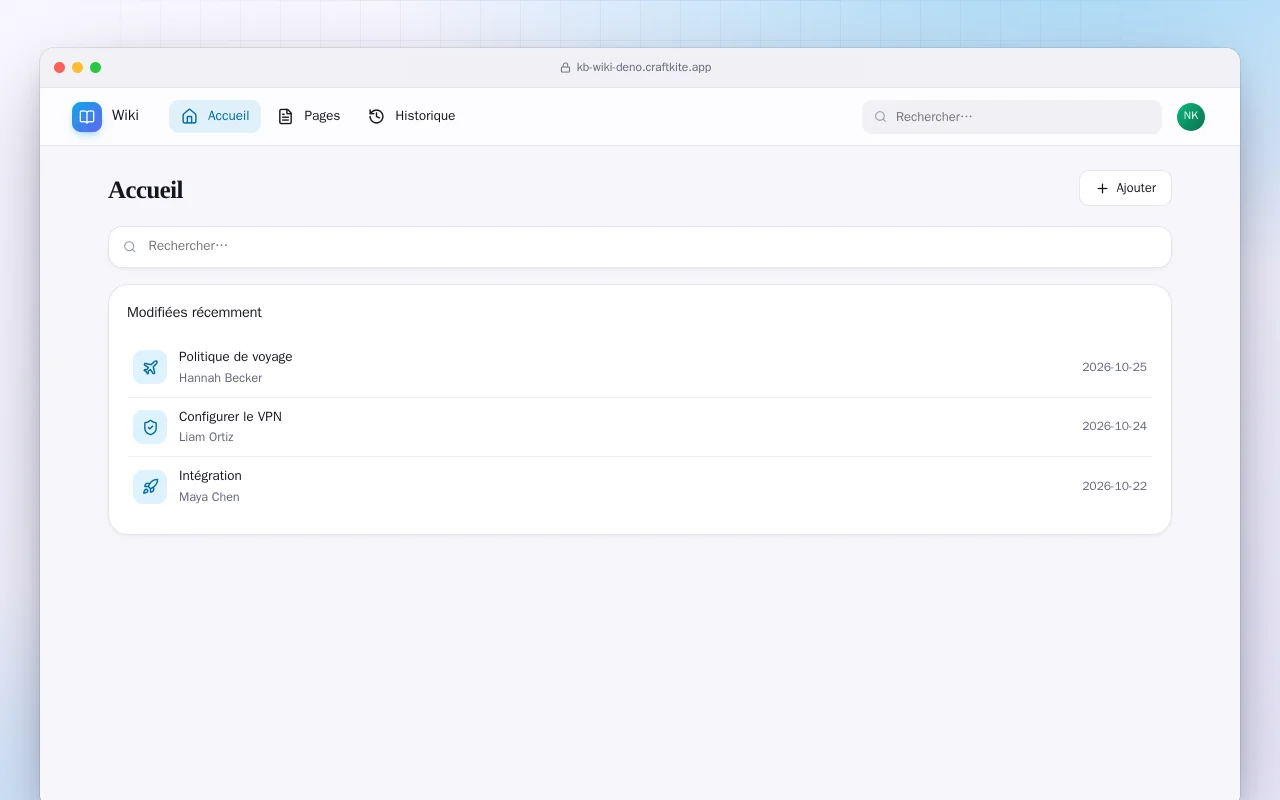
Task: Click the shield icon for Configurer le VPN
Action: (150, 427)
